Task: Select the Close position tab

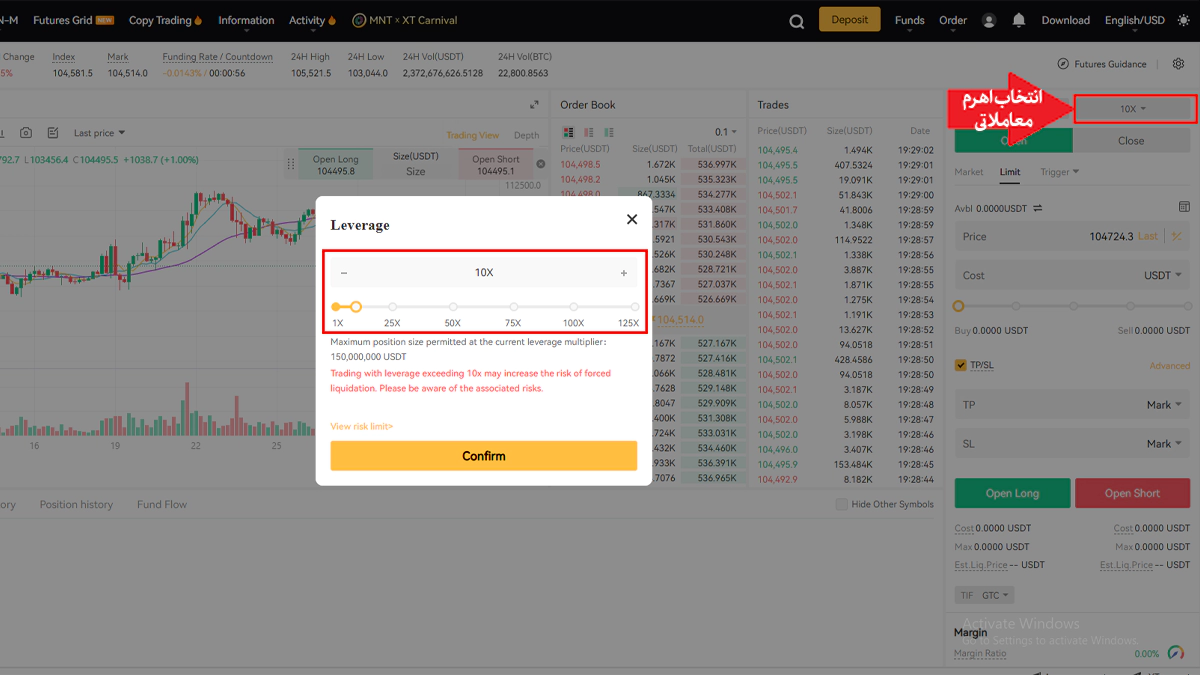Action: [x=1131, y=141]
